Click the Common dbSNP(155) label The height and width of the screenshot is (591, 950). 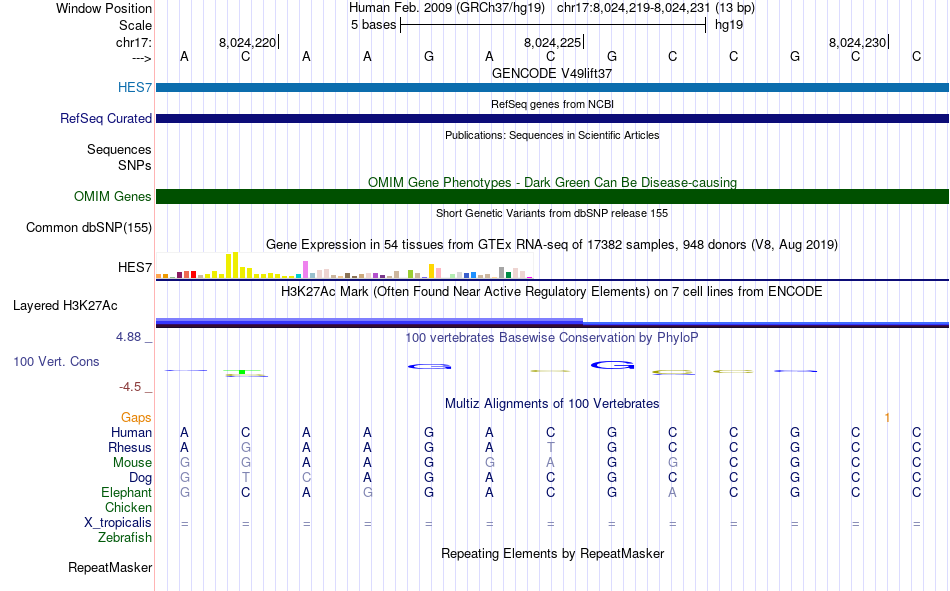click(x=88, y=227)
